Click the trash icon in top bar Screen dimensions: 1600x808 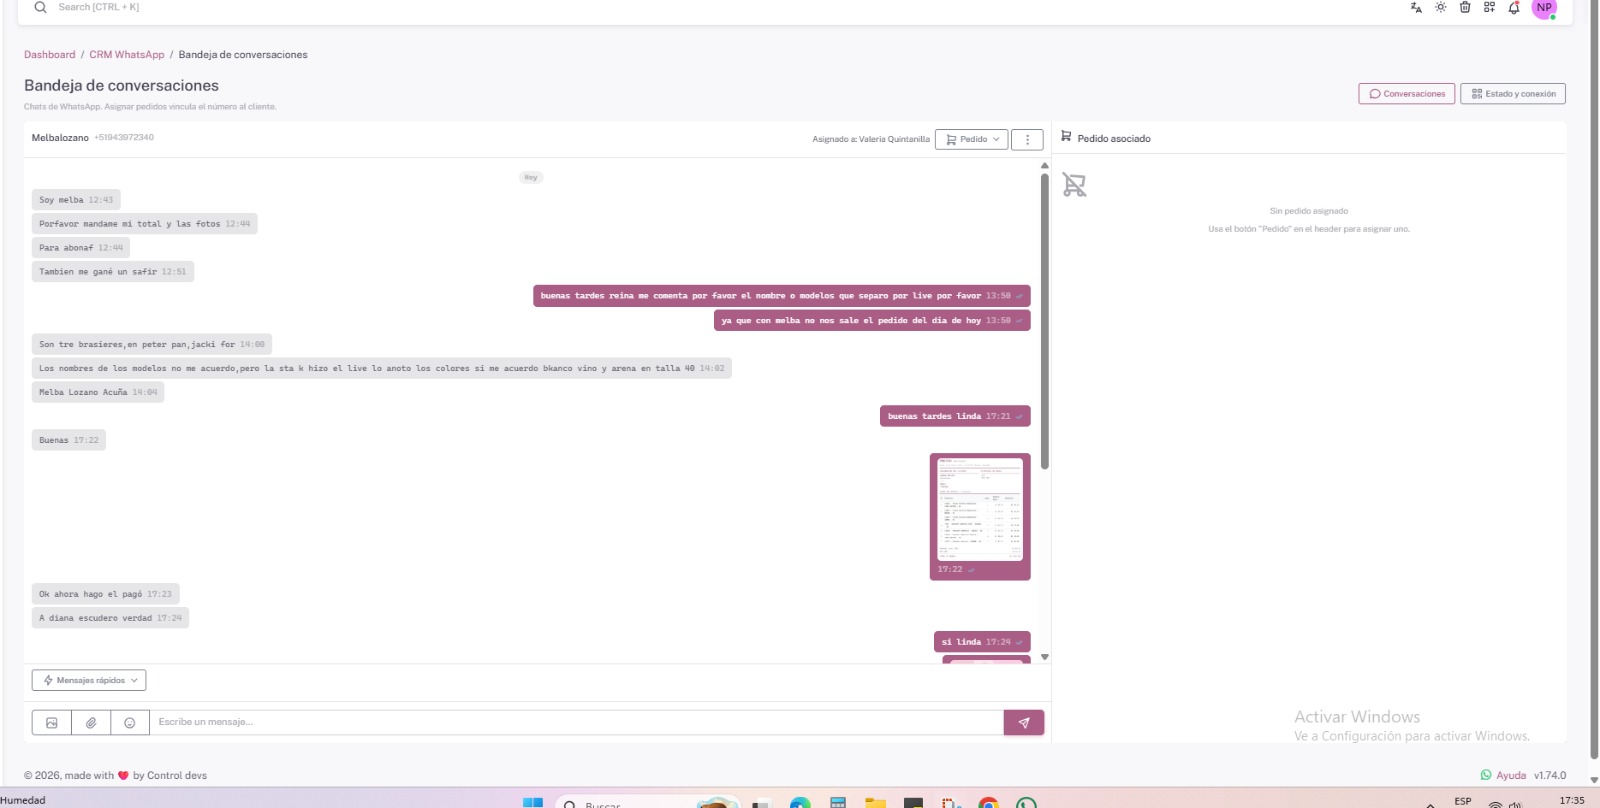(x=1465, y=7)
